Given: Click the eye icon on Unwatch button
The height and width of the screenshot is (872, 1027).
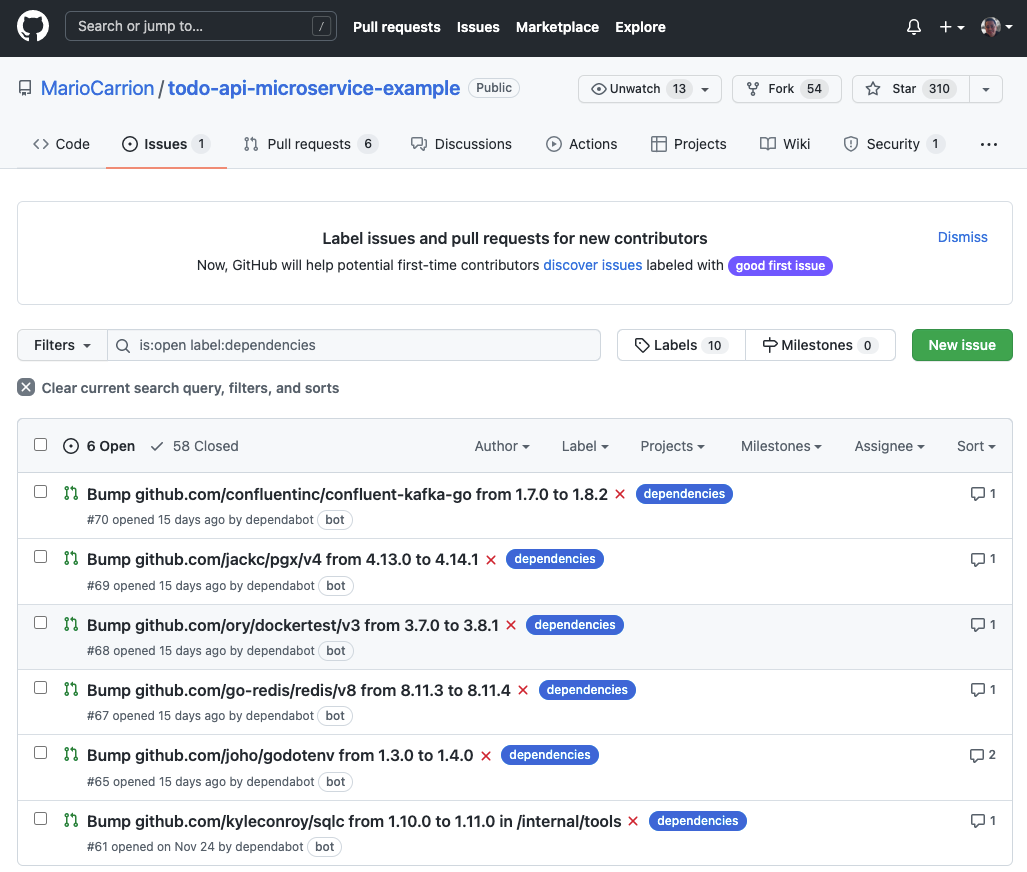Looking at the screenshot, I should tap(598, 89).
